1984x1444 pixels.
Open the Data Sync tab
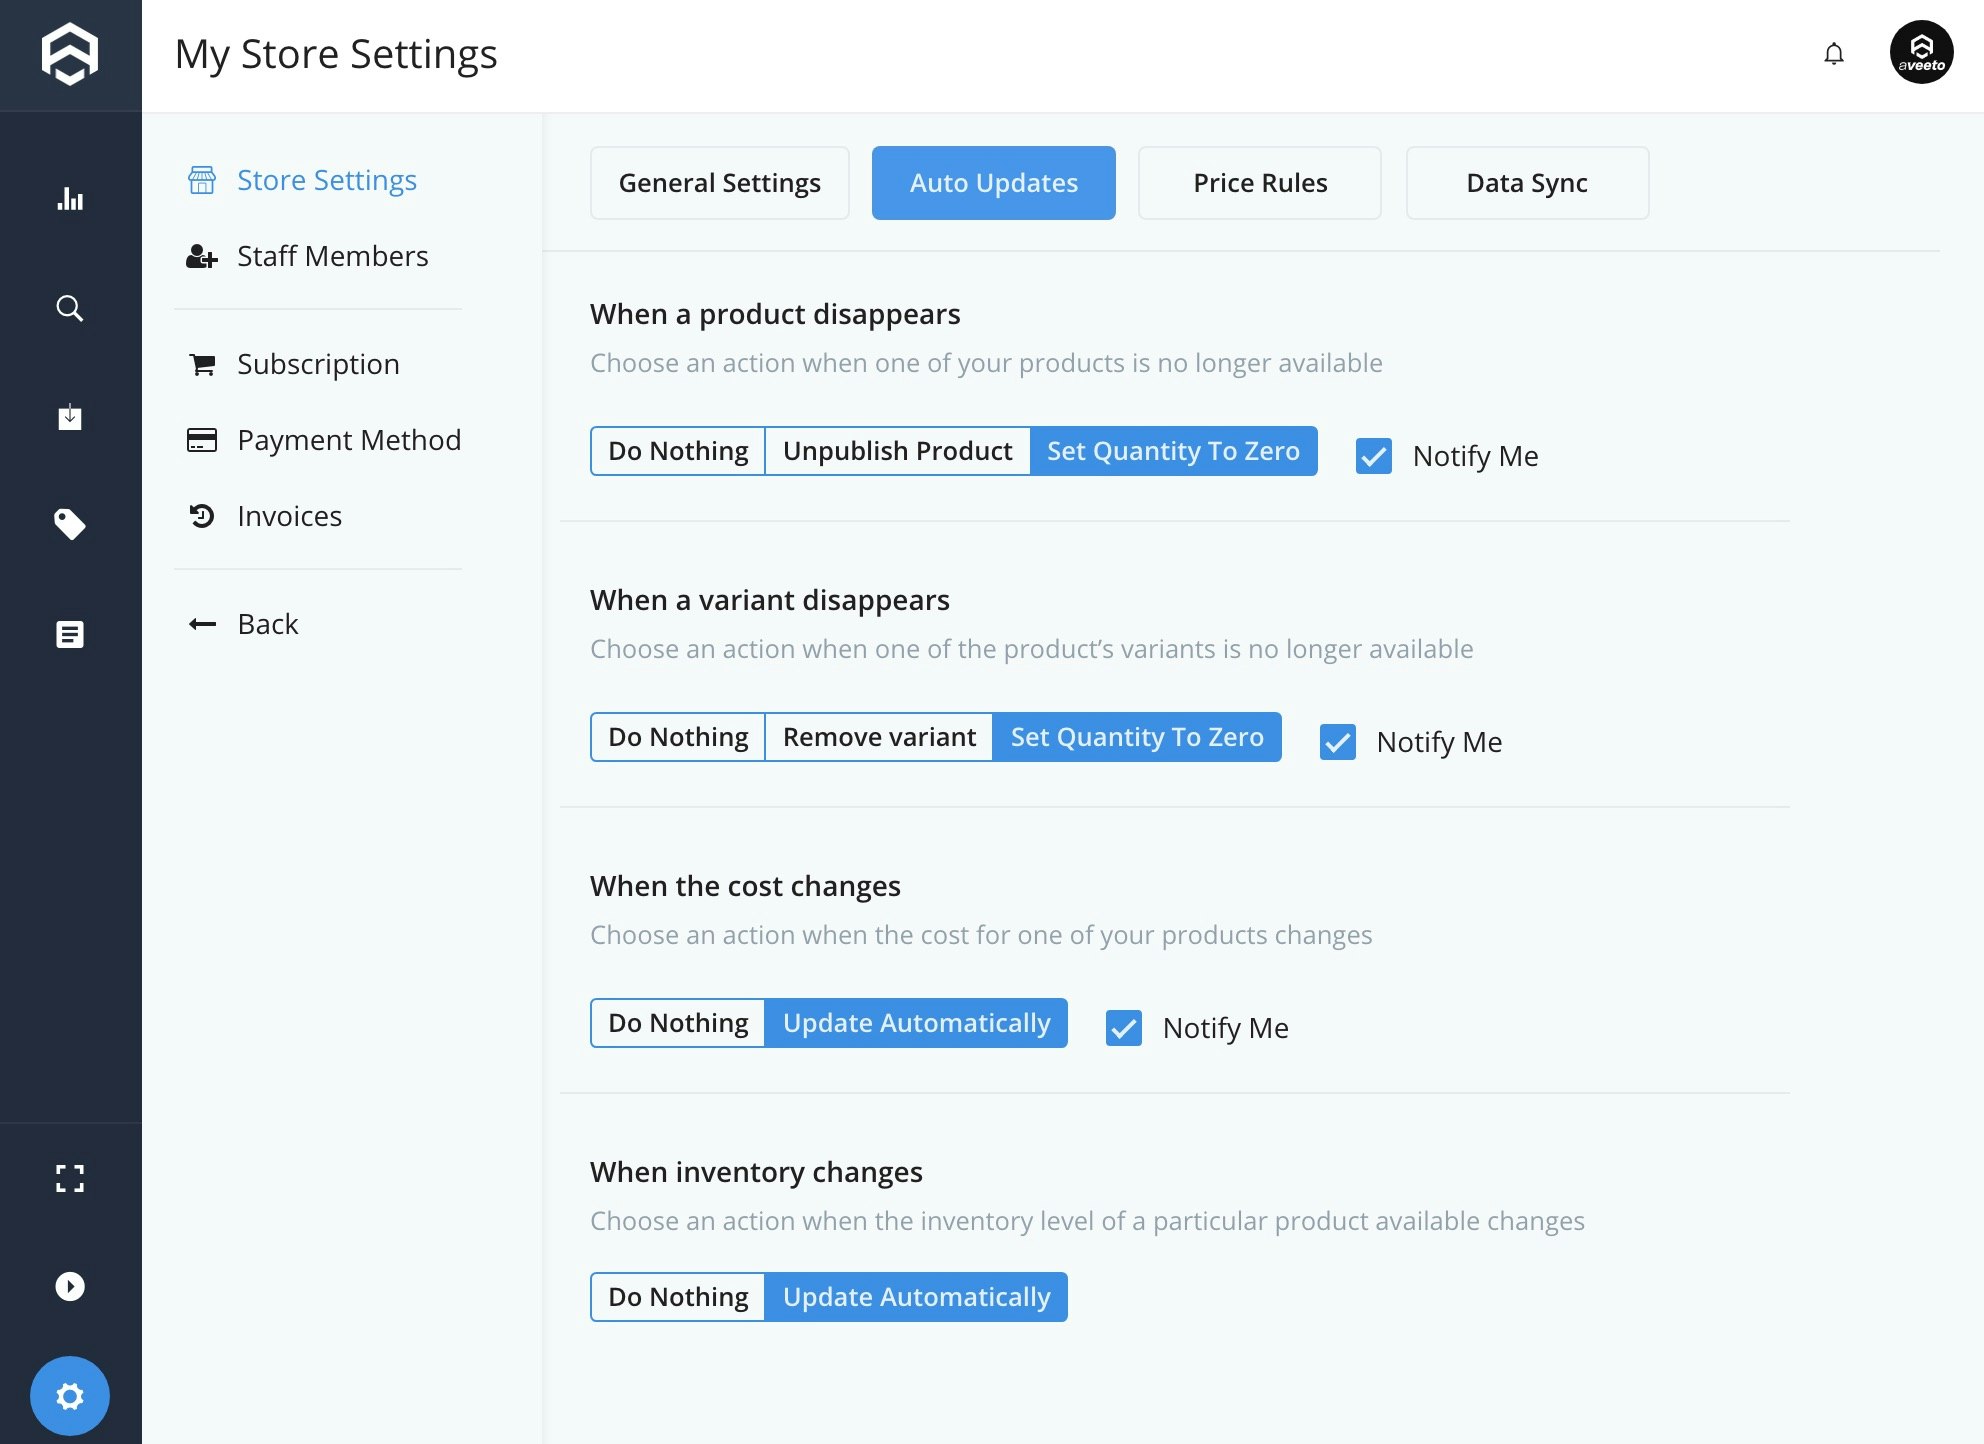1527,183
